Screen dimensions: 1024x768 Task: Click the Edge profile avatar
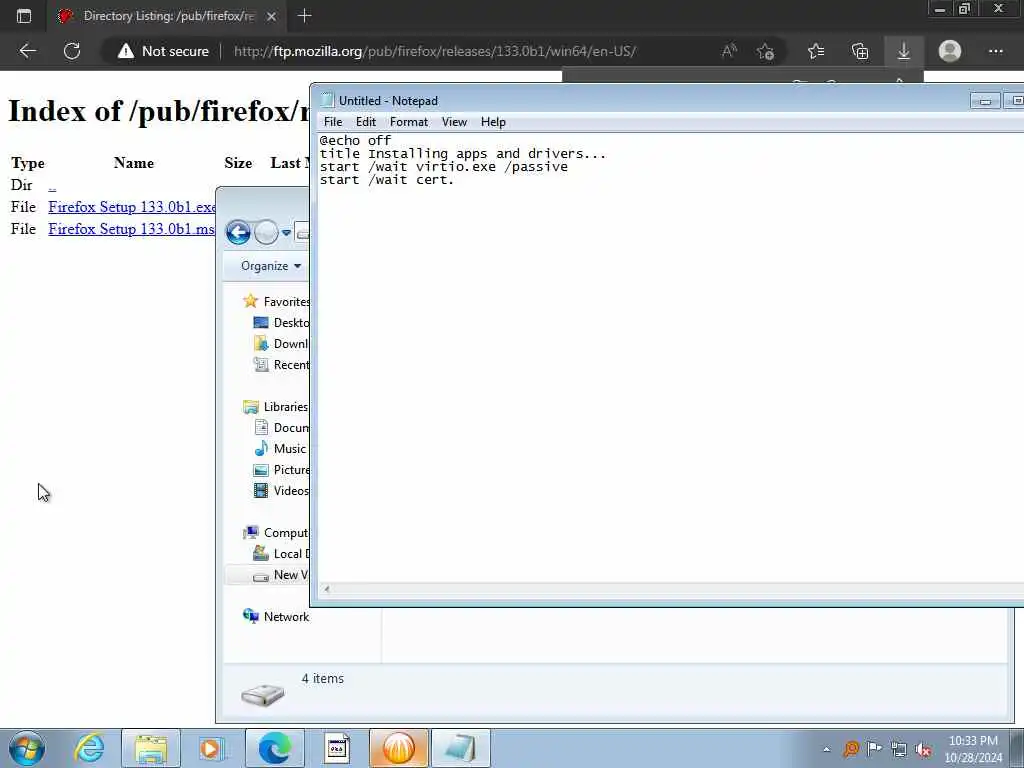[x=950, y=51]
